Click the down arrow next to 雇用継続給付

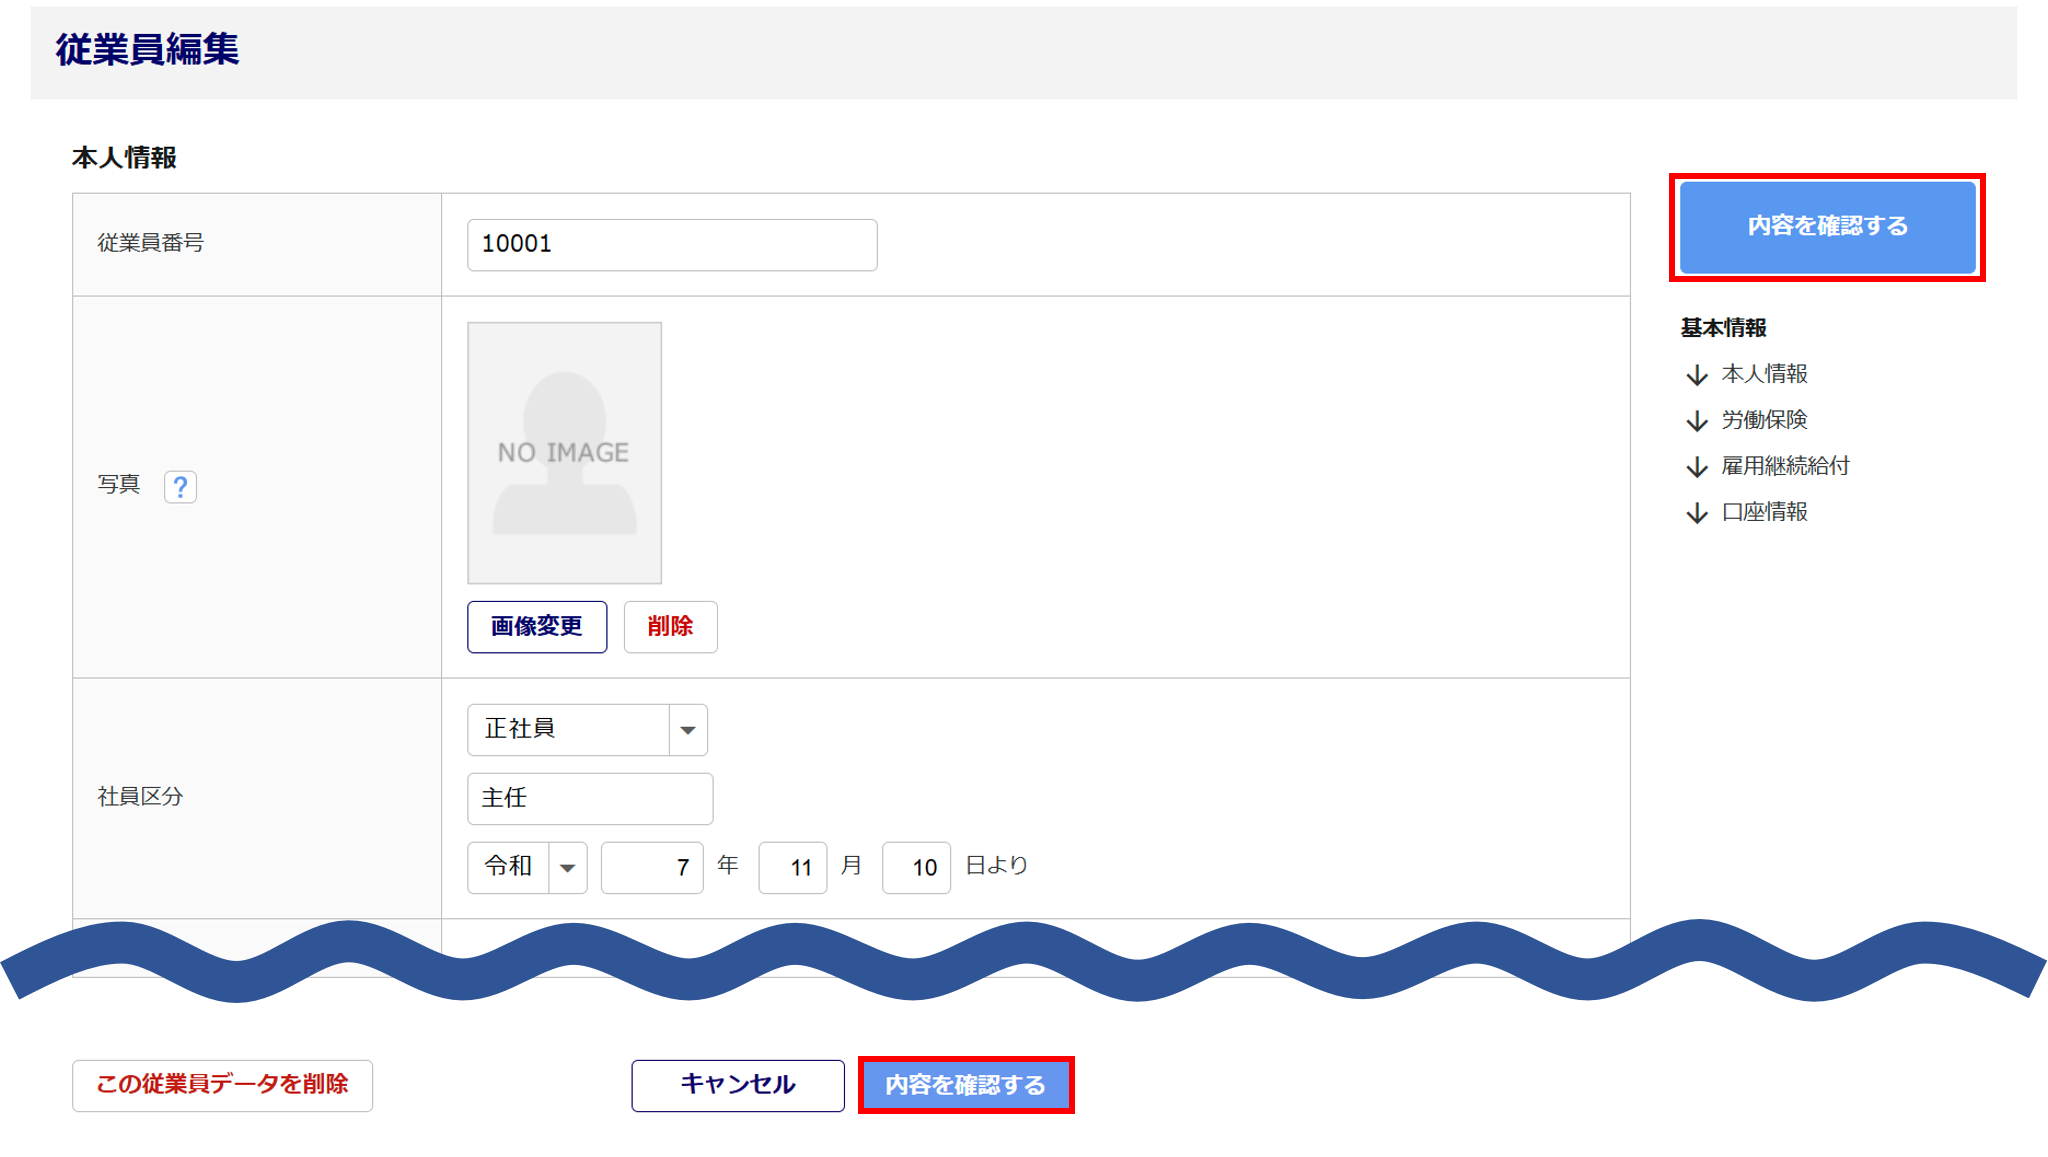[x=1696, y=467]
